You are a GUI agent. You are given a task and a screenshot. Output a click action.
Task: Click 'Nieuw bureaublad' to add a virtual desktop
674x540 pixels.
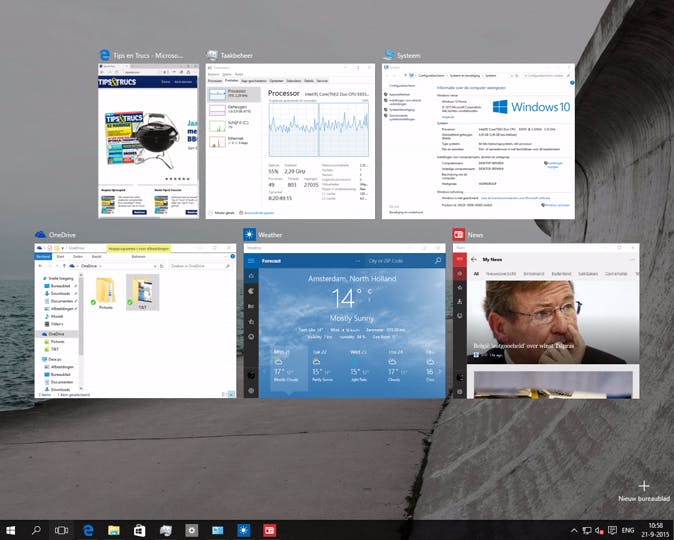(x=643, y=491)
